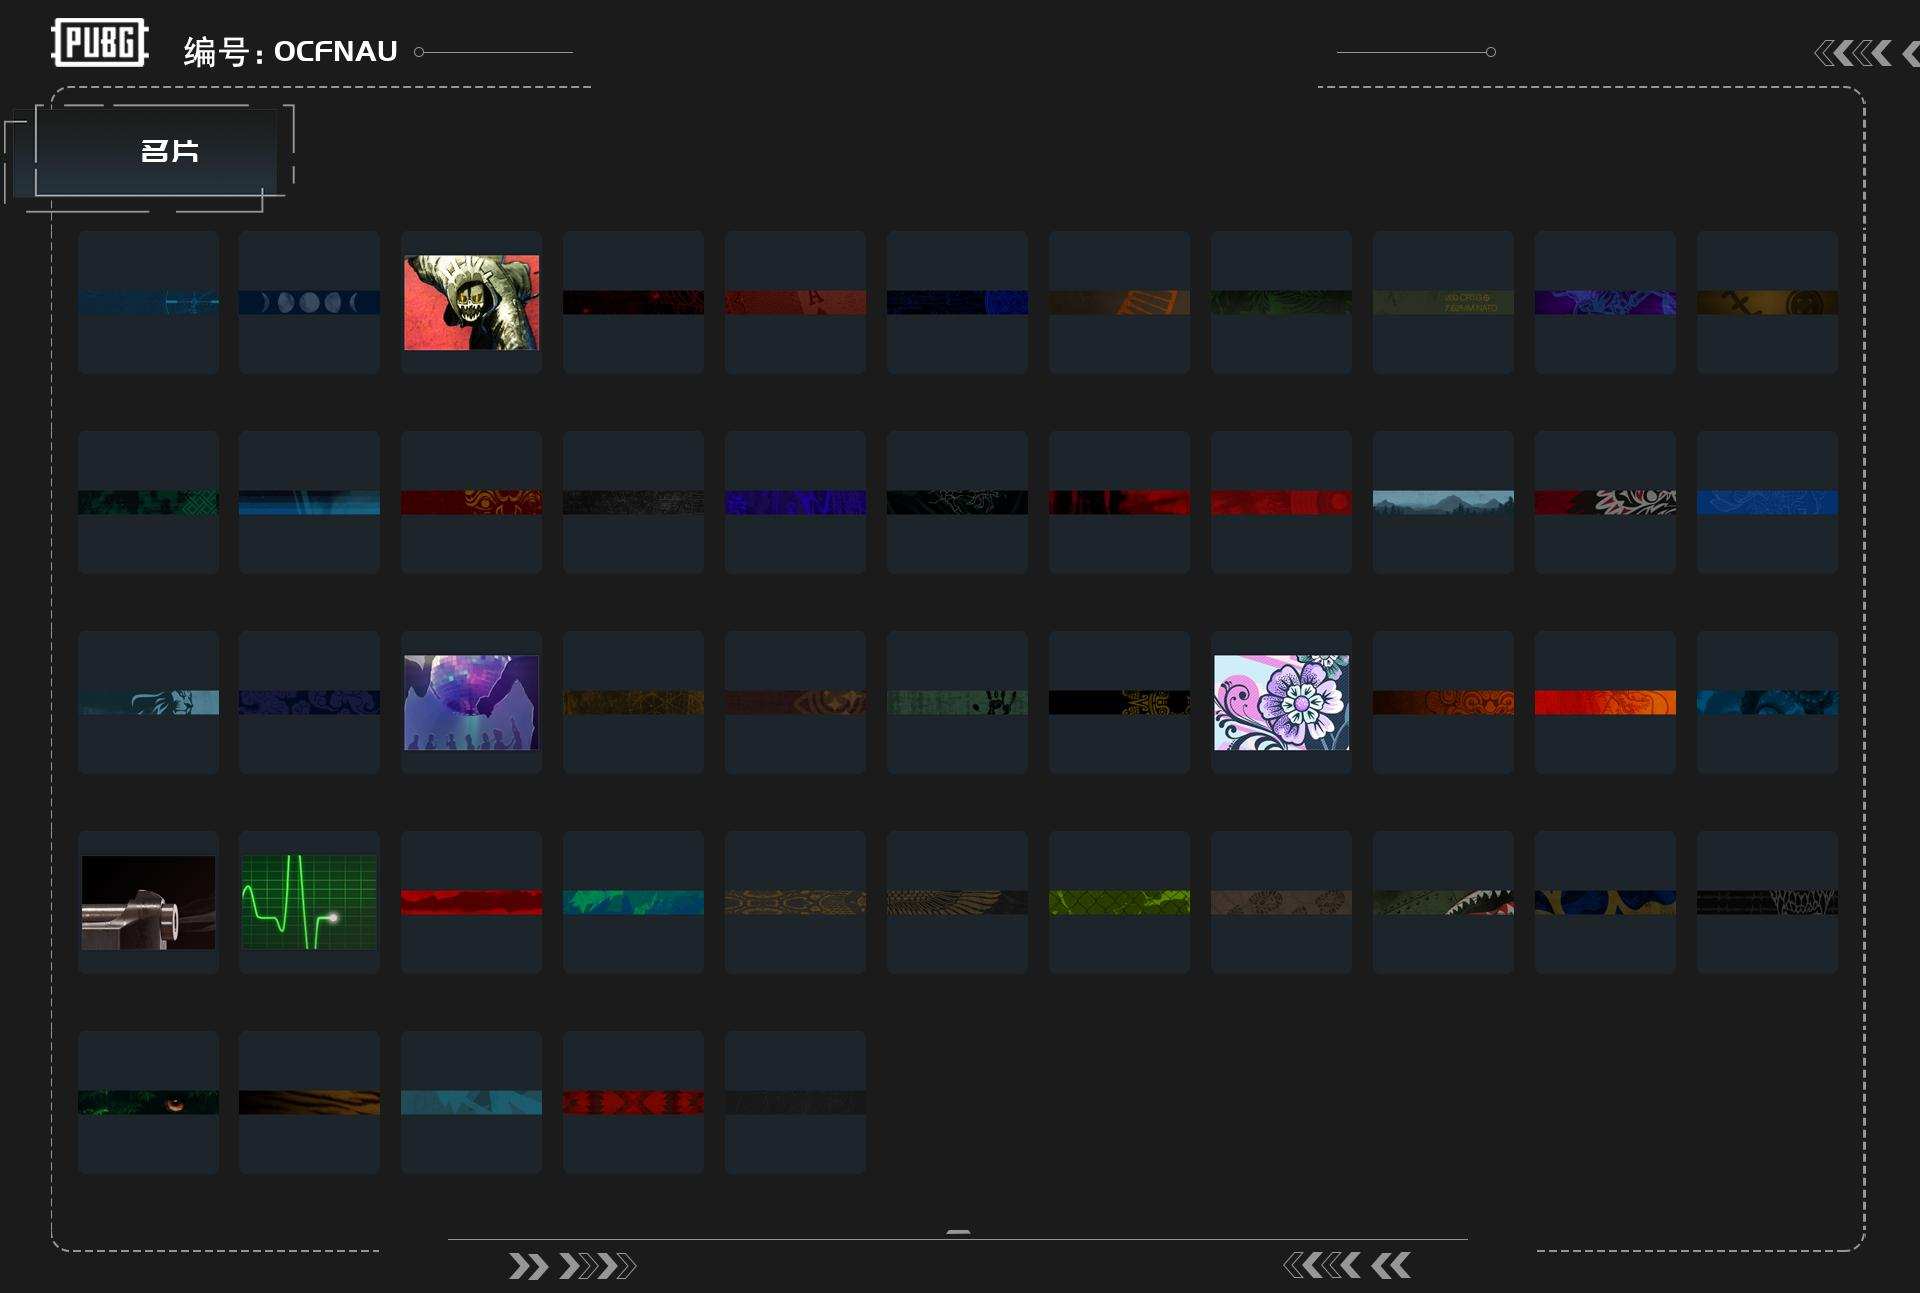Select the moon phases nameplate
This screenshot has width=1920, height=1293.
(x=309, y=302)
